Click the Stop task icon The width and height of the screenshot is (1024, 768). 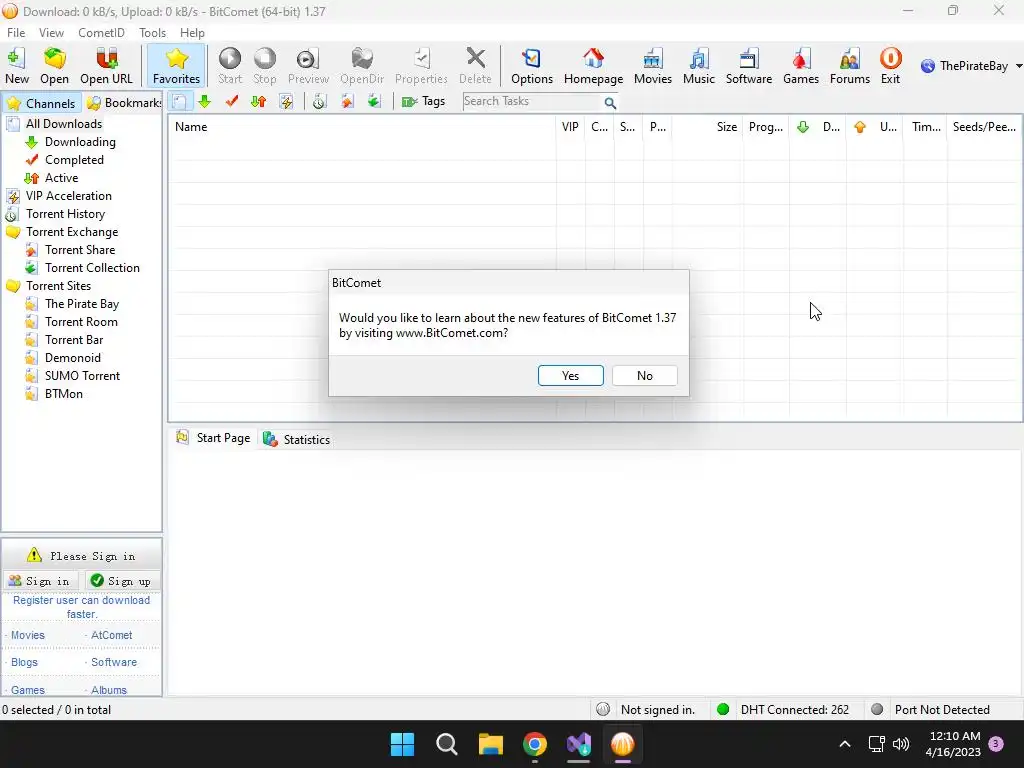264,66
